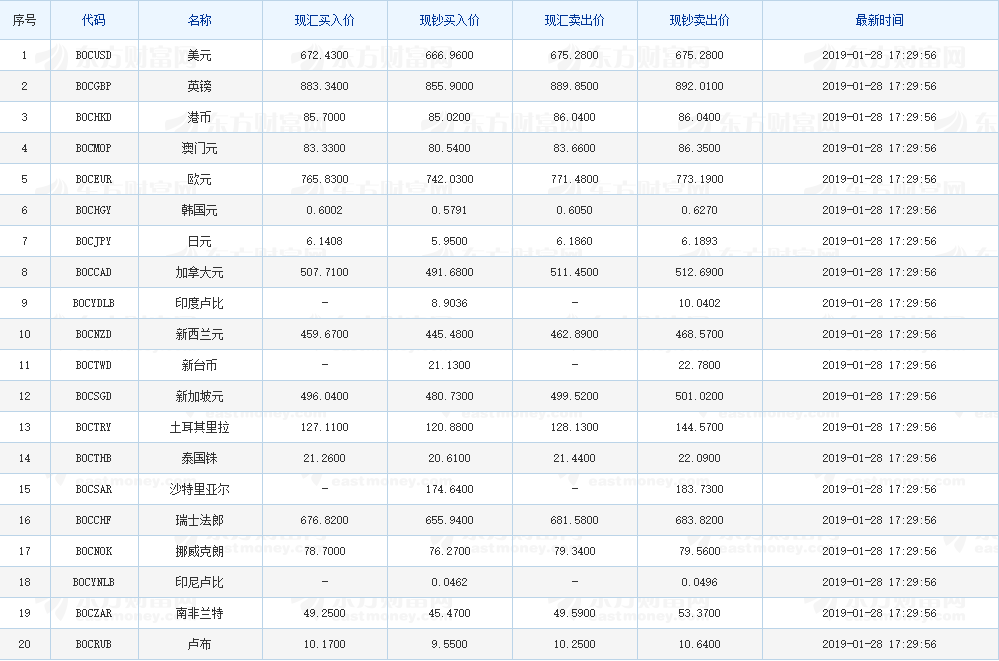Click value 501.0200 in the SGD row
The height and width of the screenshot is (661, 999).
[699, 396]
